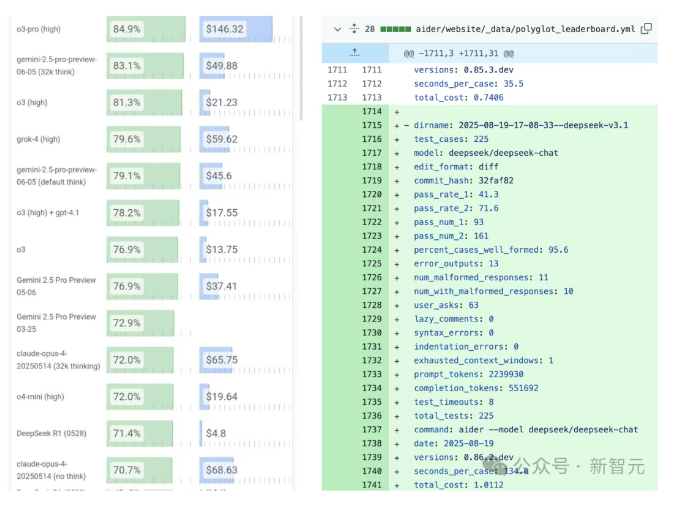Select the pass_rate_1: 41.3 line

point(456,194)
